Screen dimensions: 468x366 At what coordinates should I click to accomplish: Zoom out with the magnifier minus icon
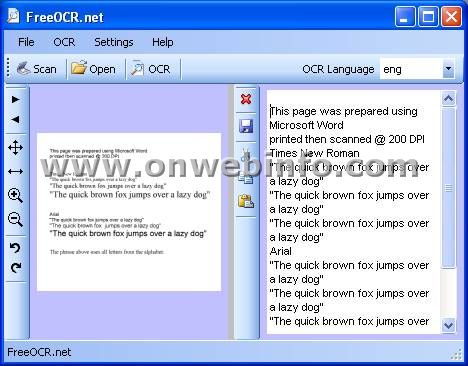15,219
